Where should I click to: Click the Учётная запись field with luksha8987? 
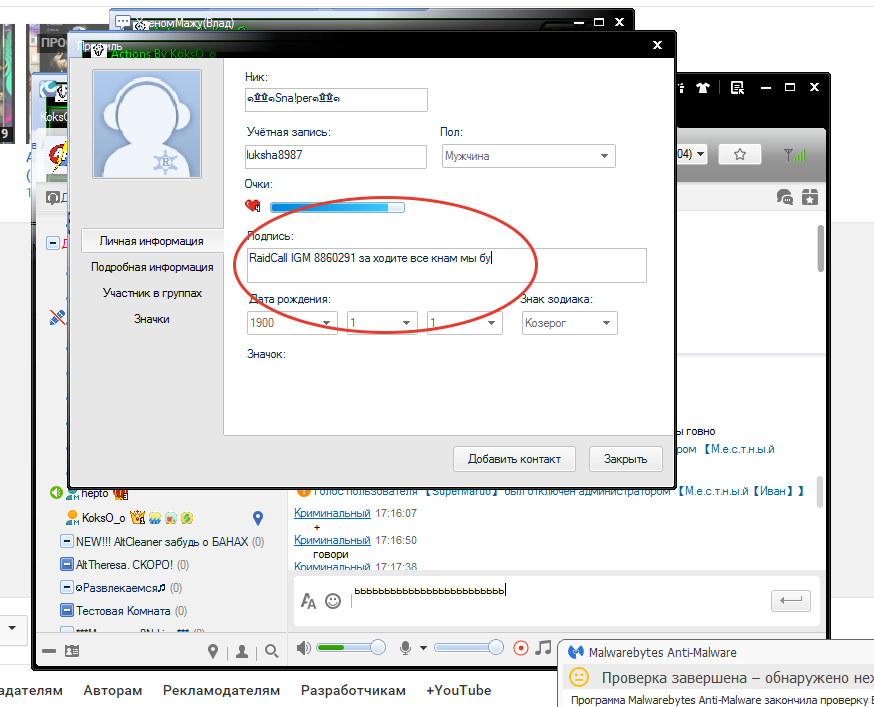[x=336, y=156]
